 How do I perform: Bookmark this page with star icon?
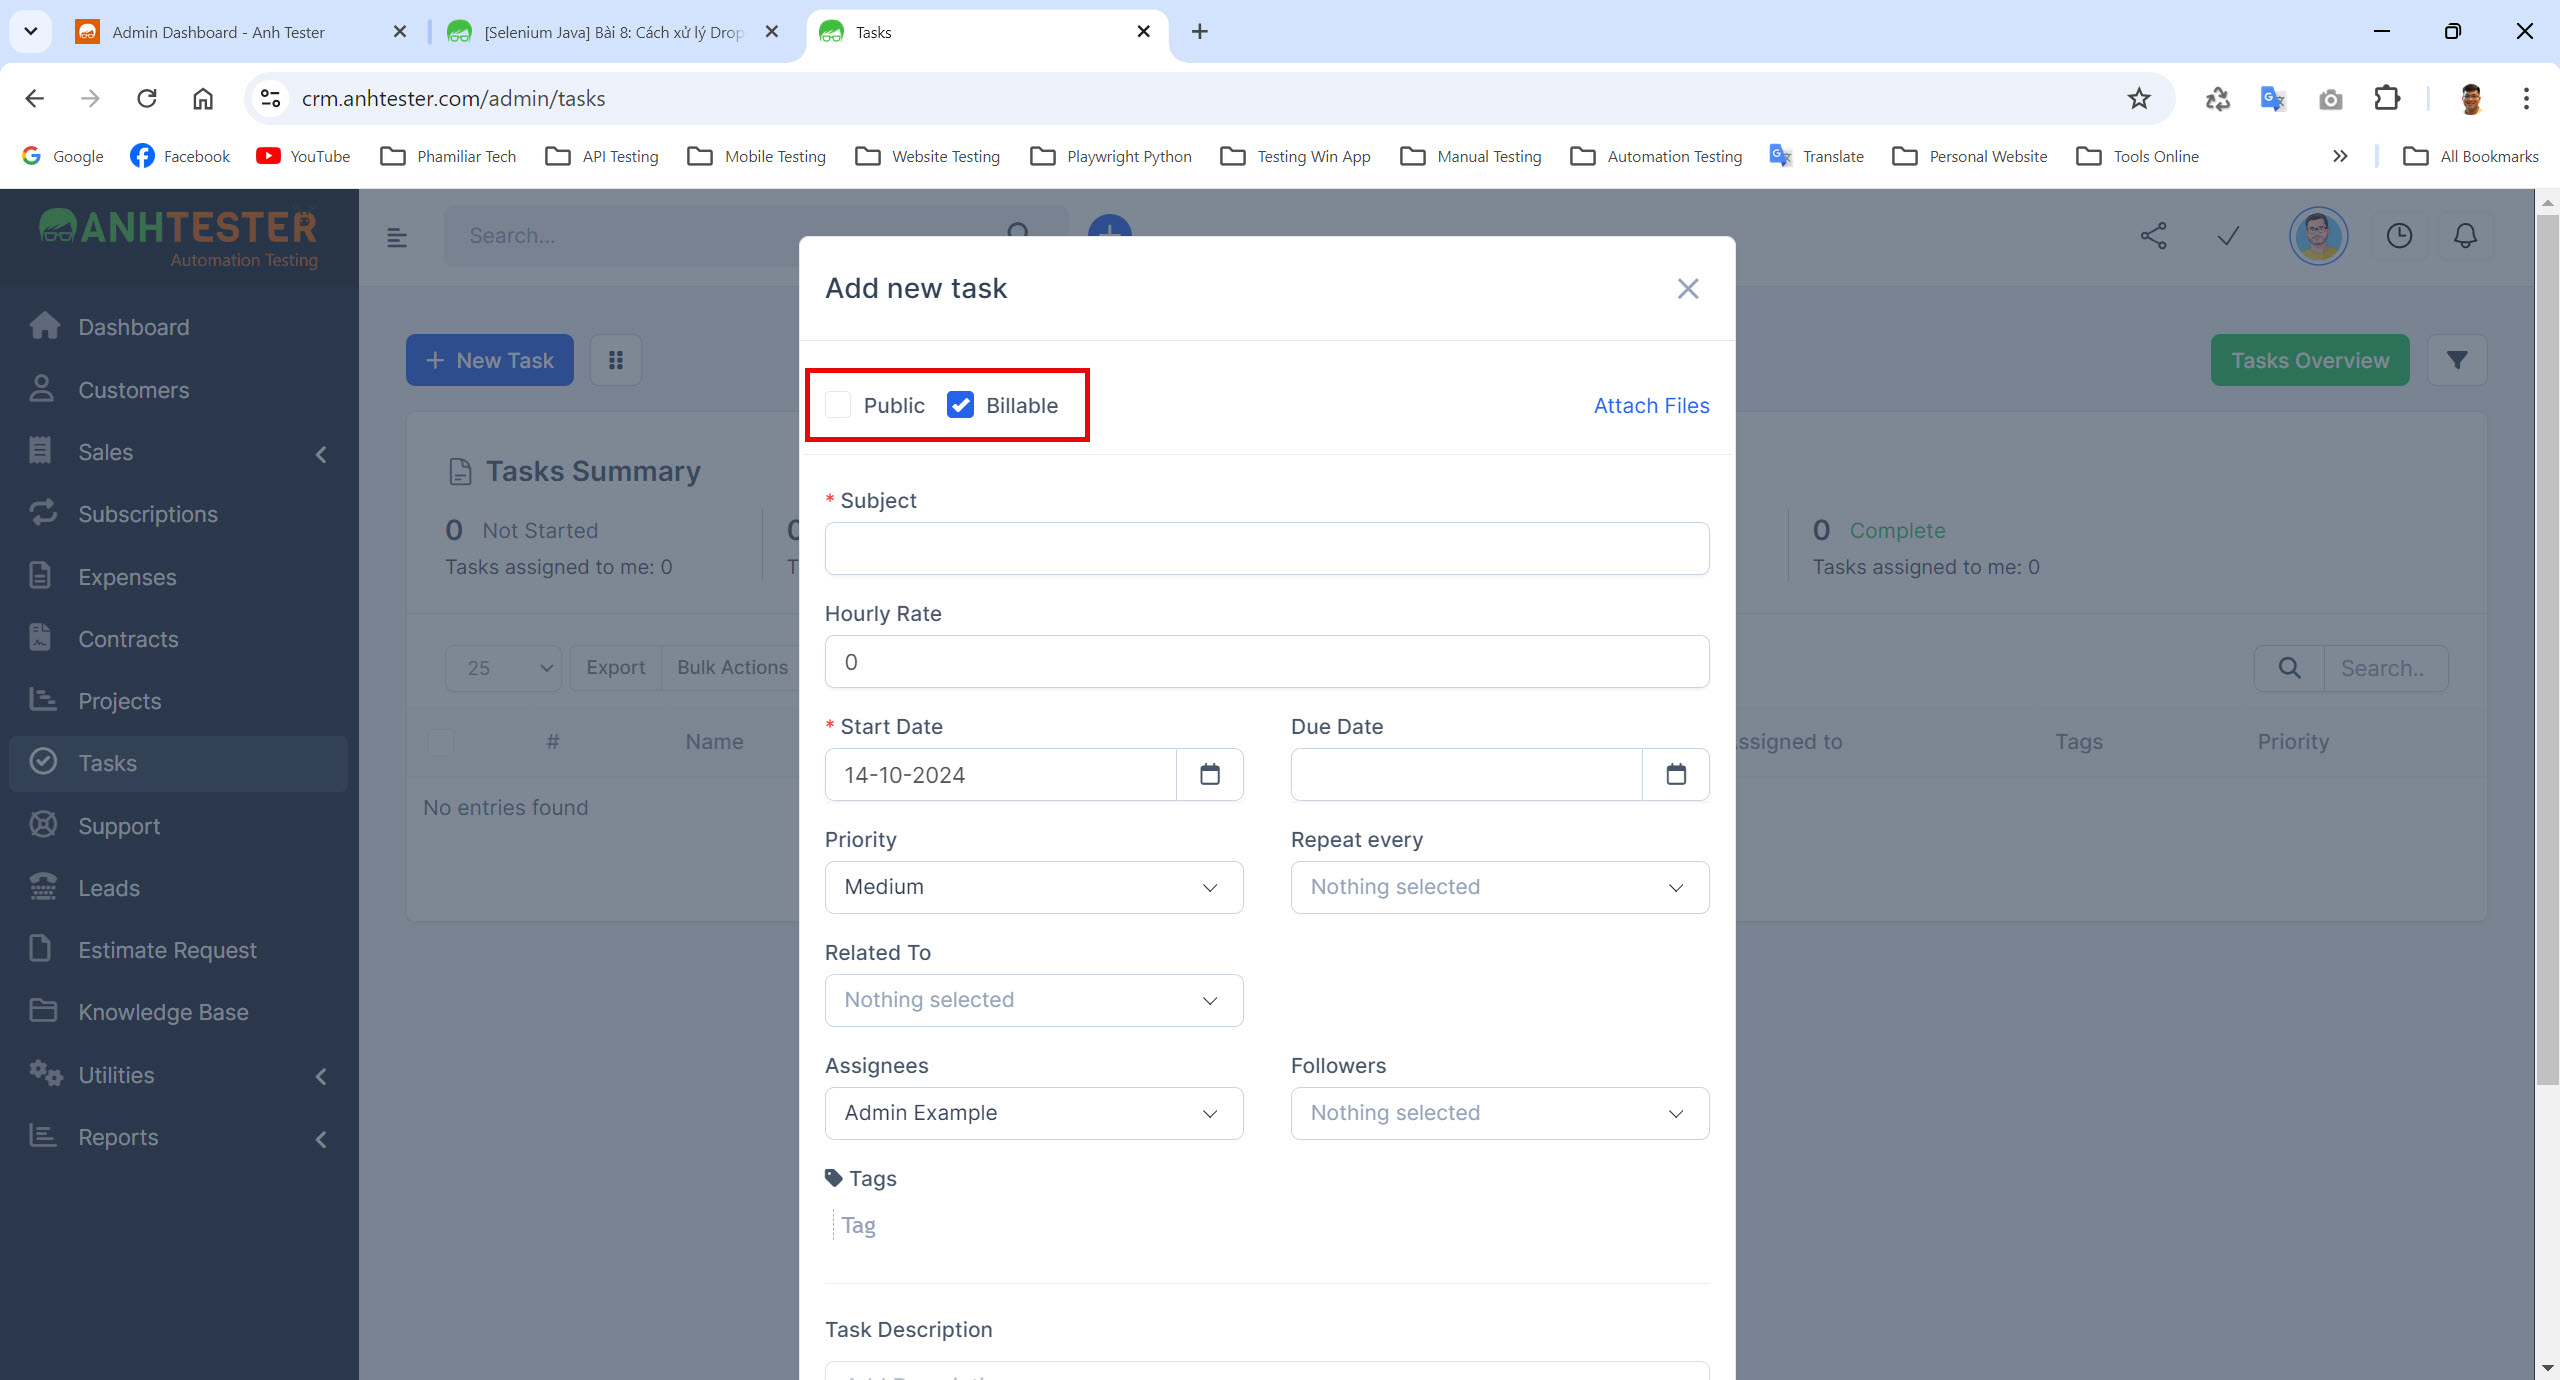tap(2139, 98)
